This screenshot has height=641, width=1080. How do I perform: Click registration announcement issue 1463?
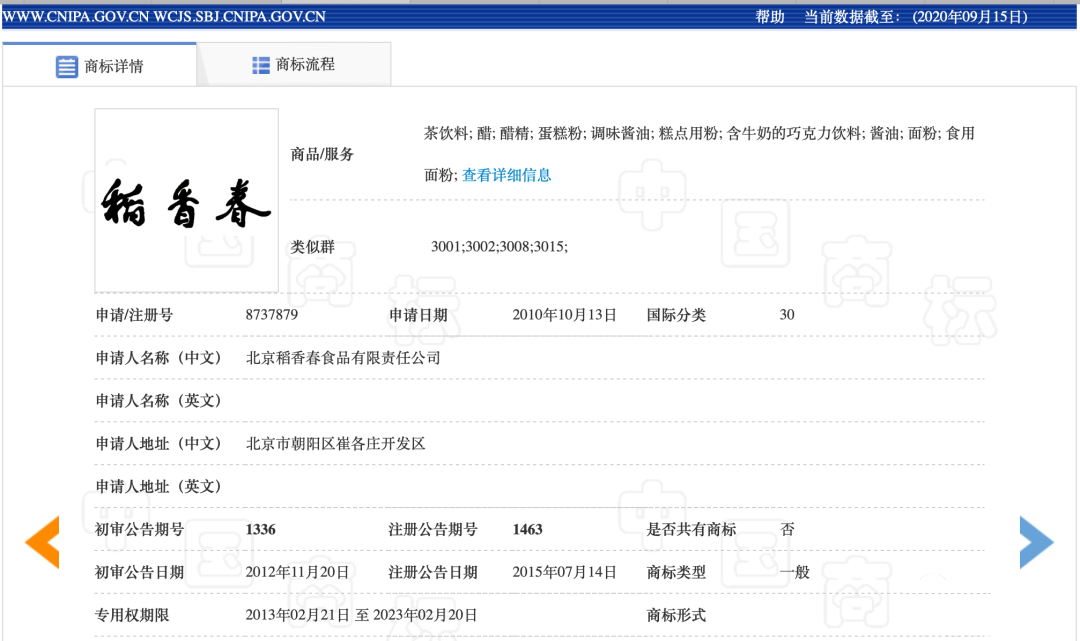pos(527,529)
